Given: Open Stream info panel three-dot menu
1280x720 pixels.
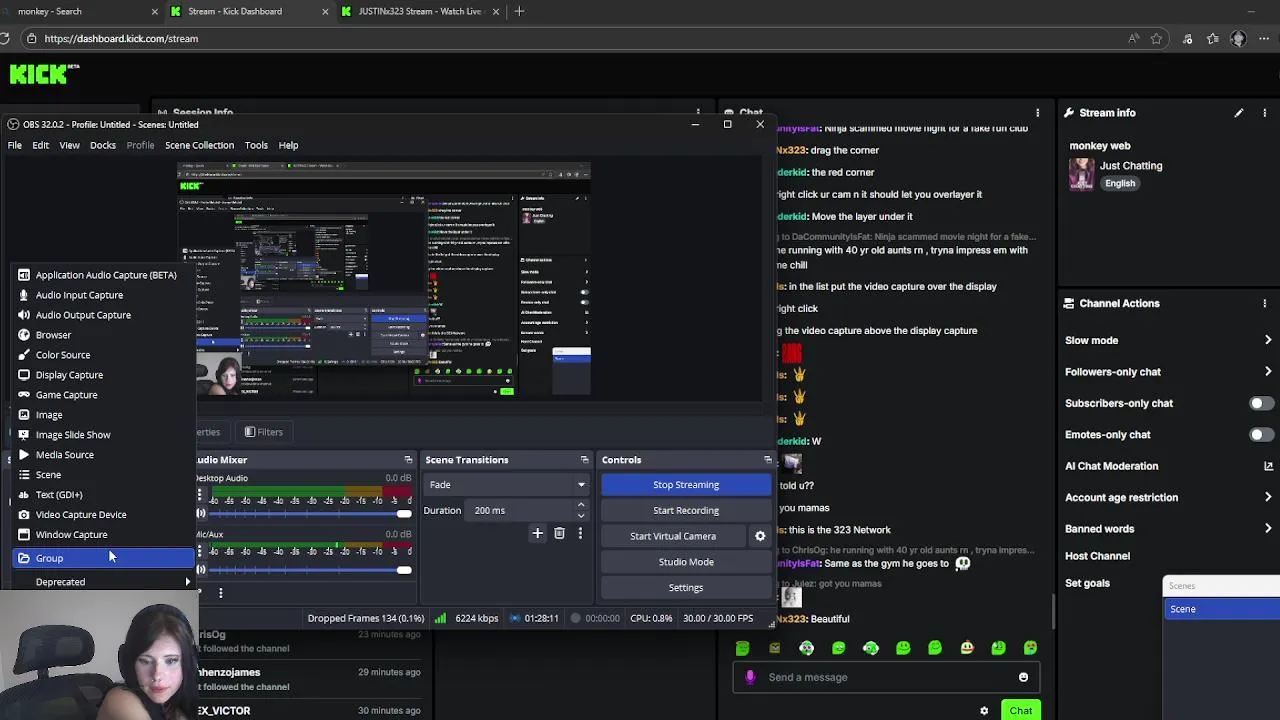Looking at the screenshot, I should [1267, 113].
